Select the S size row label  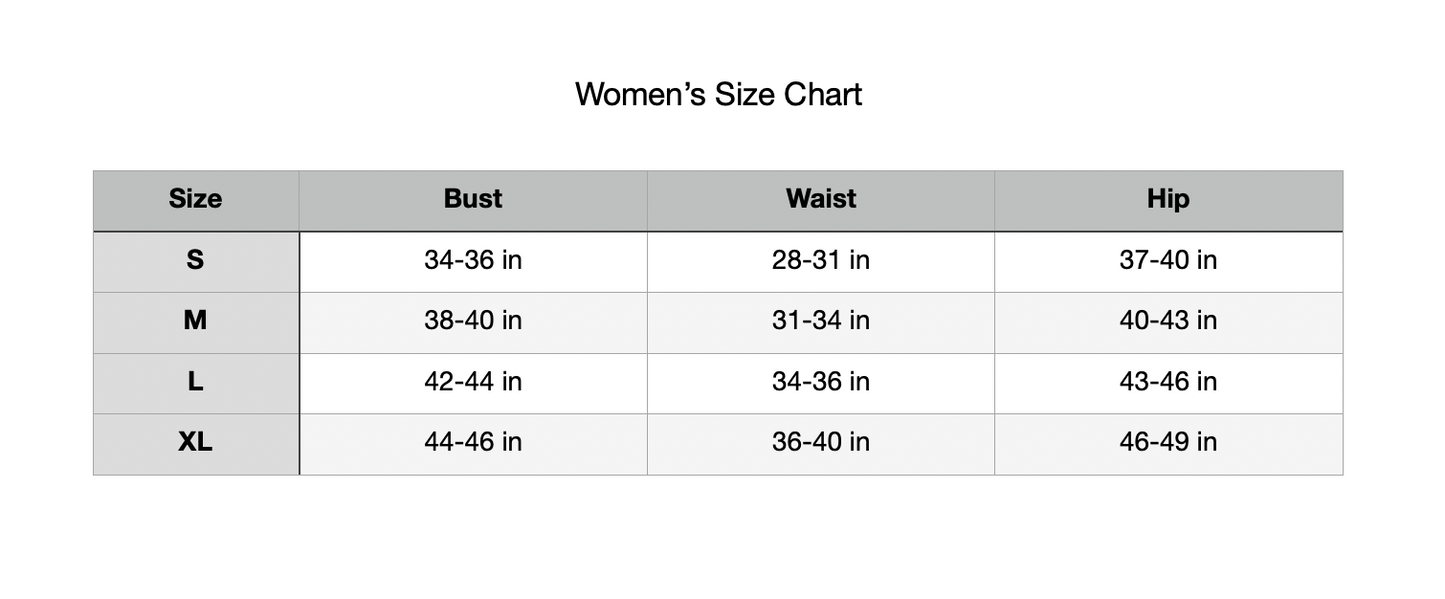[195, 260]
